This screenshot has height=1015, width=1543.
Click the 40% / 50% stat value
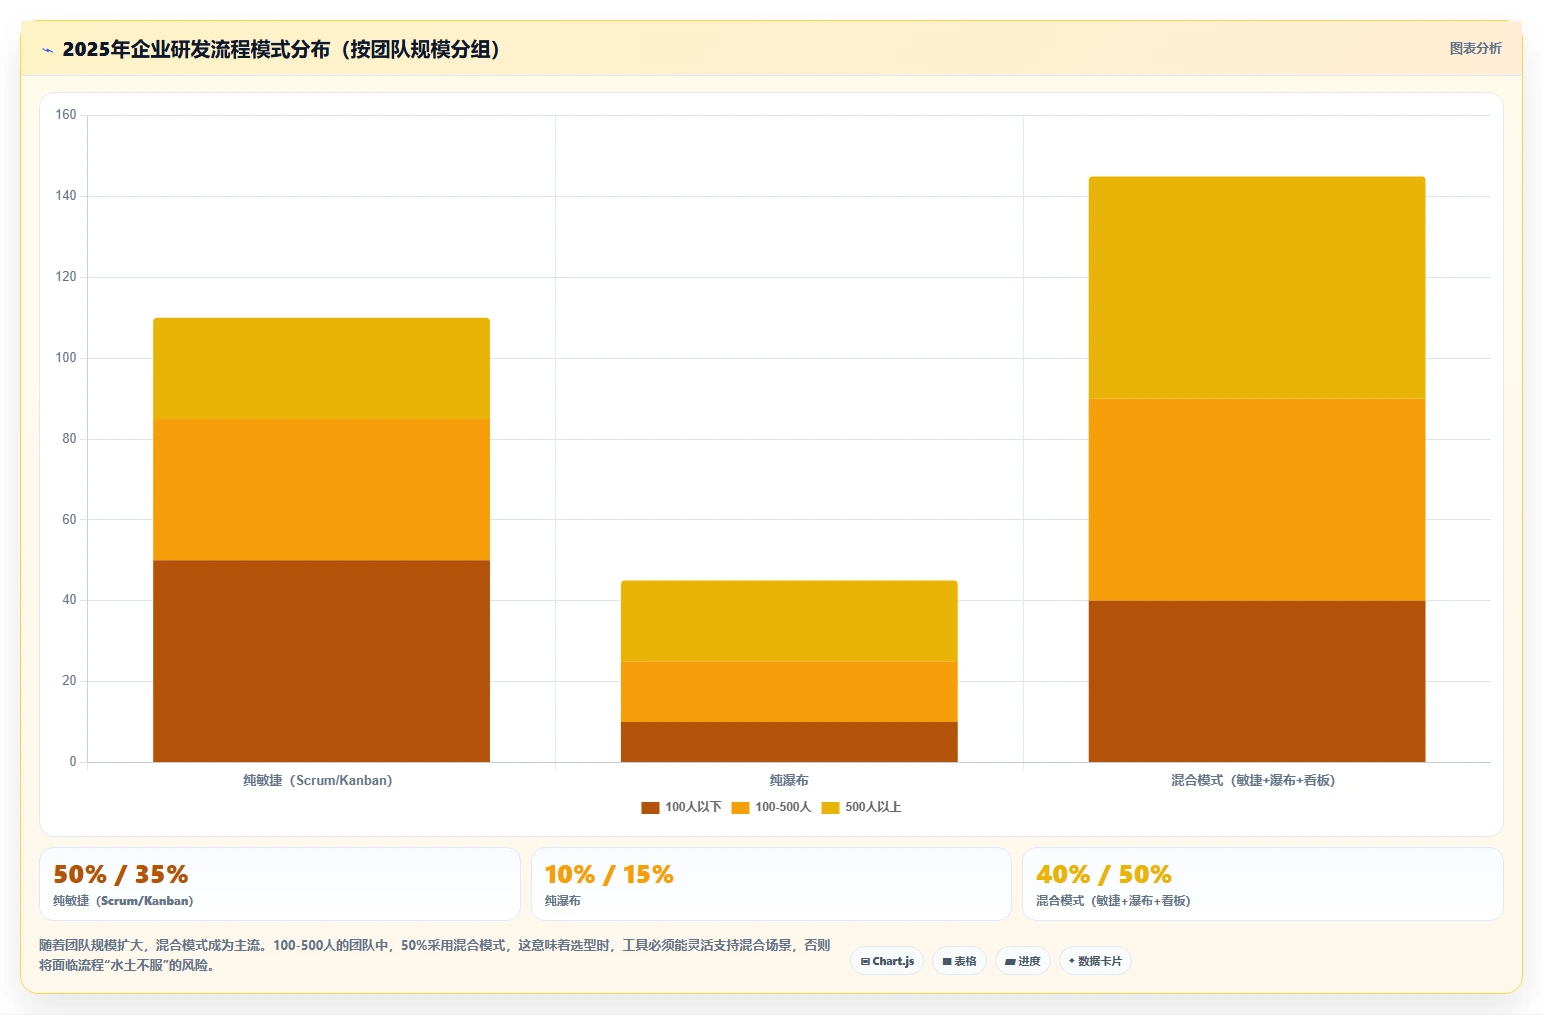point(1104,874)
